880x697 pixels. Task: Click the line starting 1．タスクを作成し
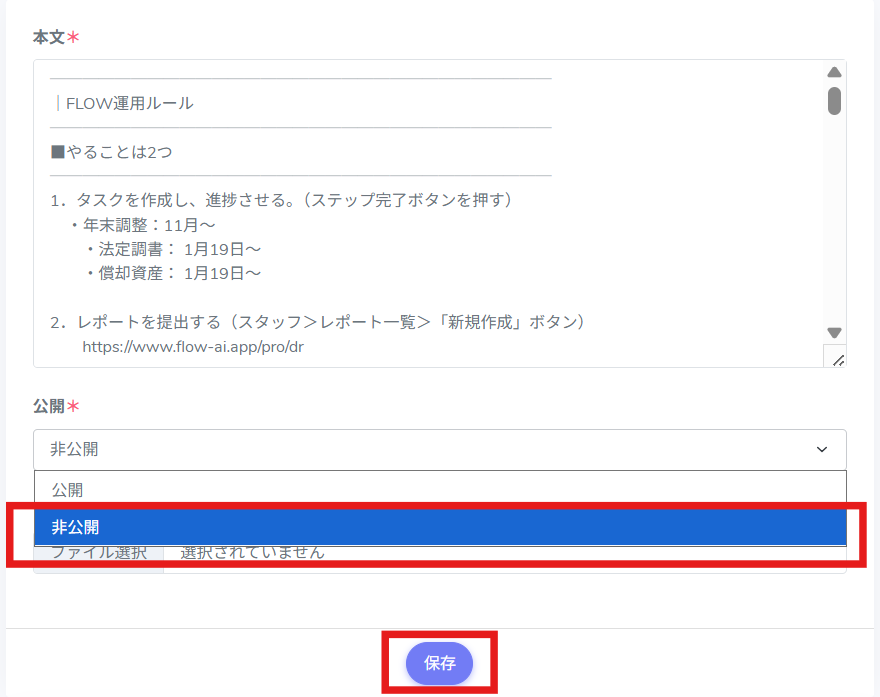point(280,200)
